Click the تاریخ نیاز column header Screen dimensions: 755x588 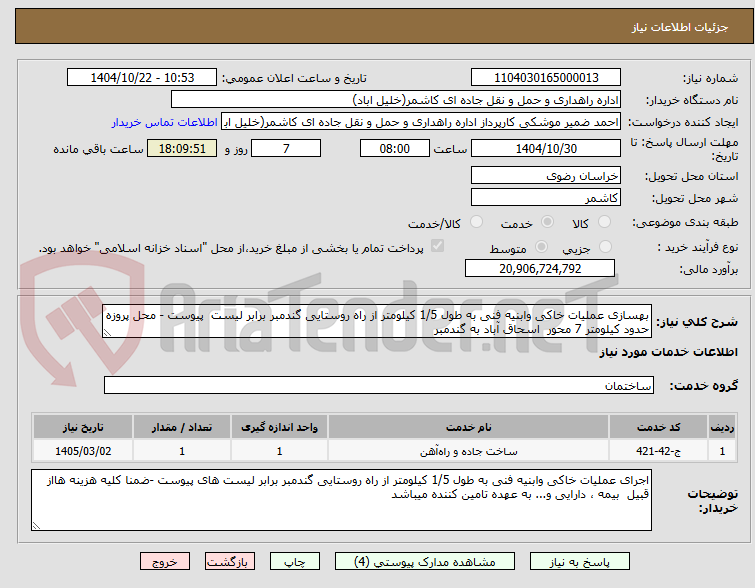(x=83, y=427)
